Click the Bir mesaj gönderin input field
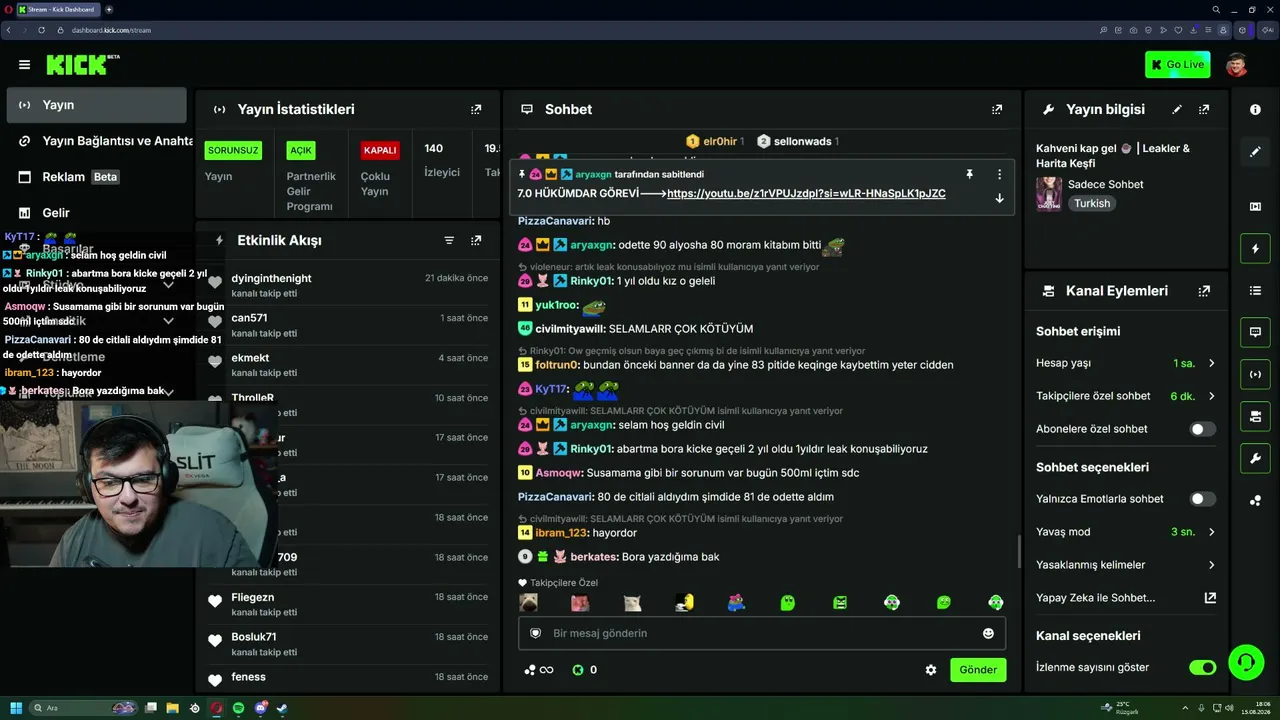 [x=762, y=633]
